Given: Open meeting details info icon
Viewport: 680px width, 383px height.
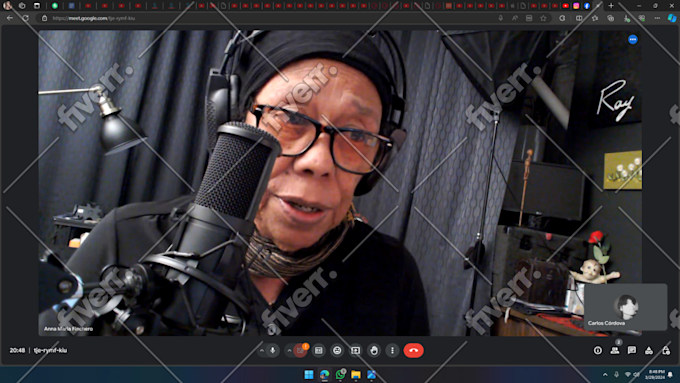Looking at the screenshot, I should point(598,350).
